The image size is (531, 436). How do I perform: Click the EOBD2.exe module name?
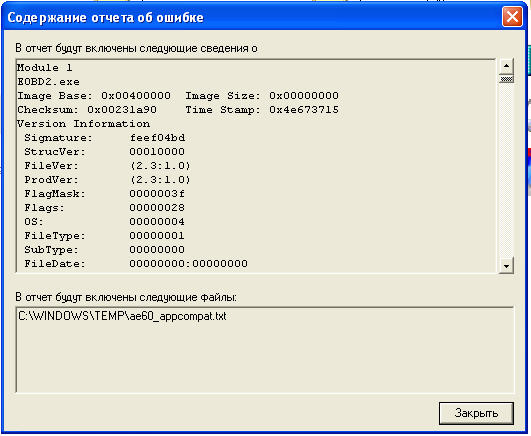[48, 82]
